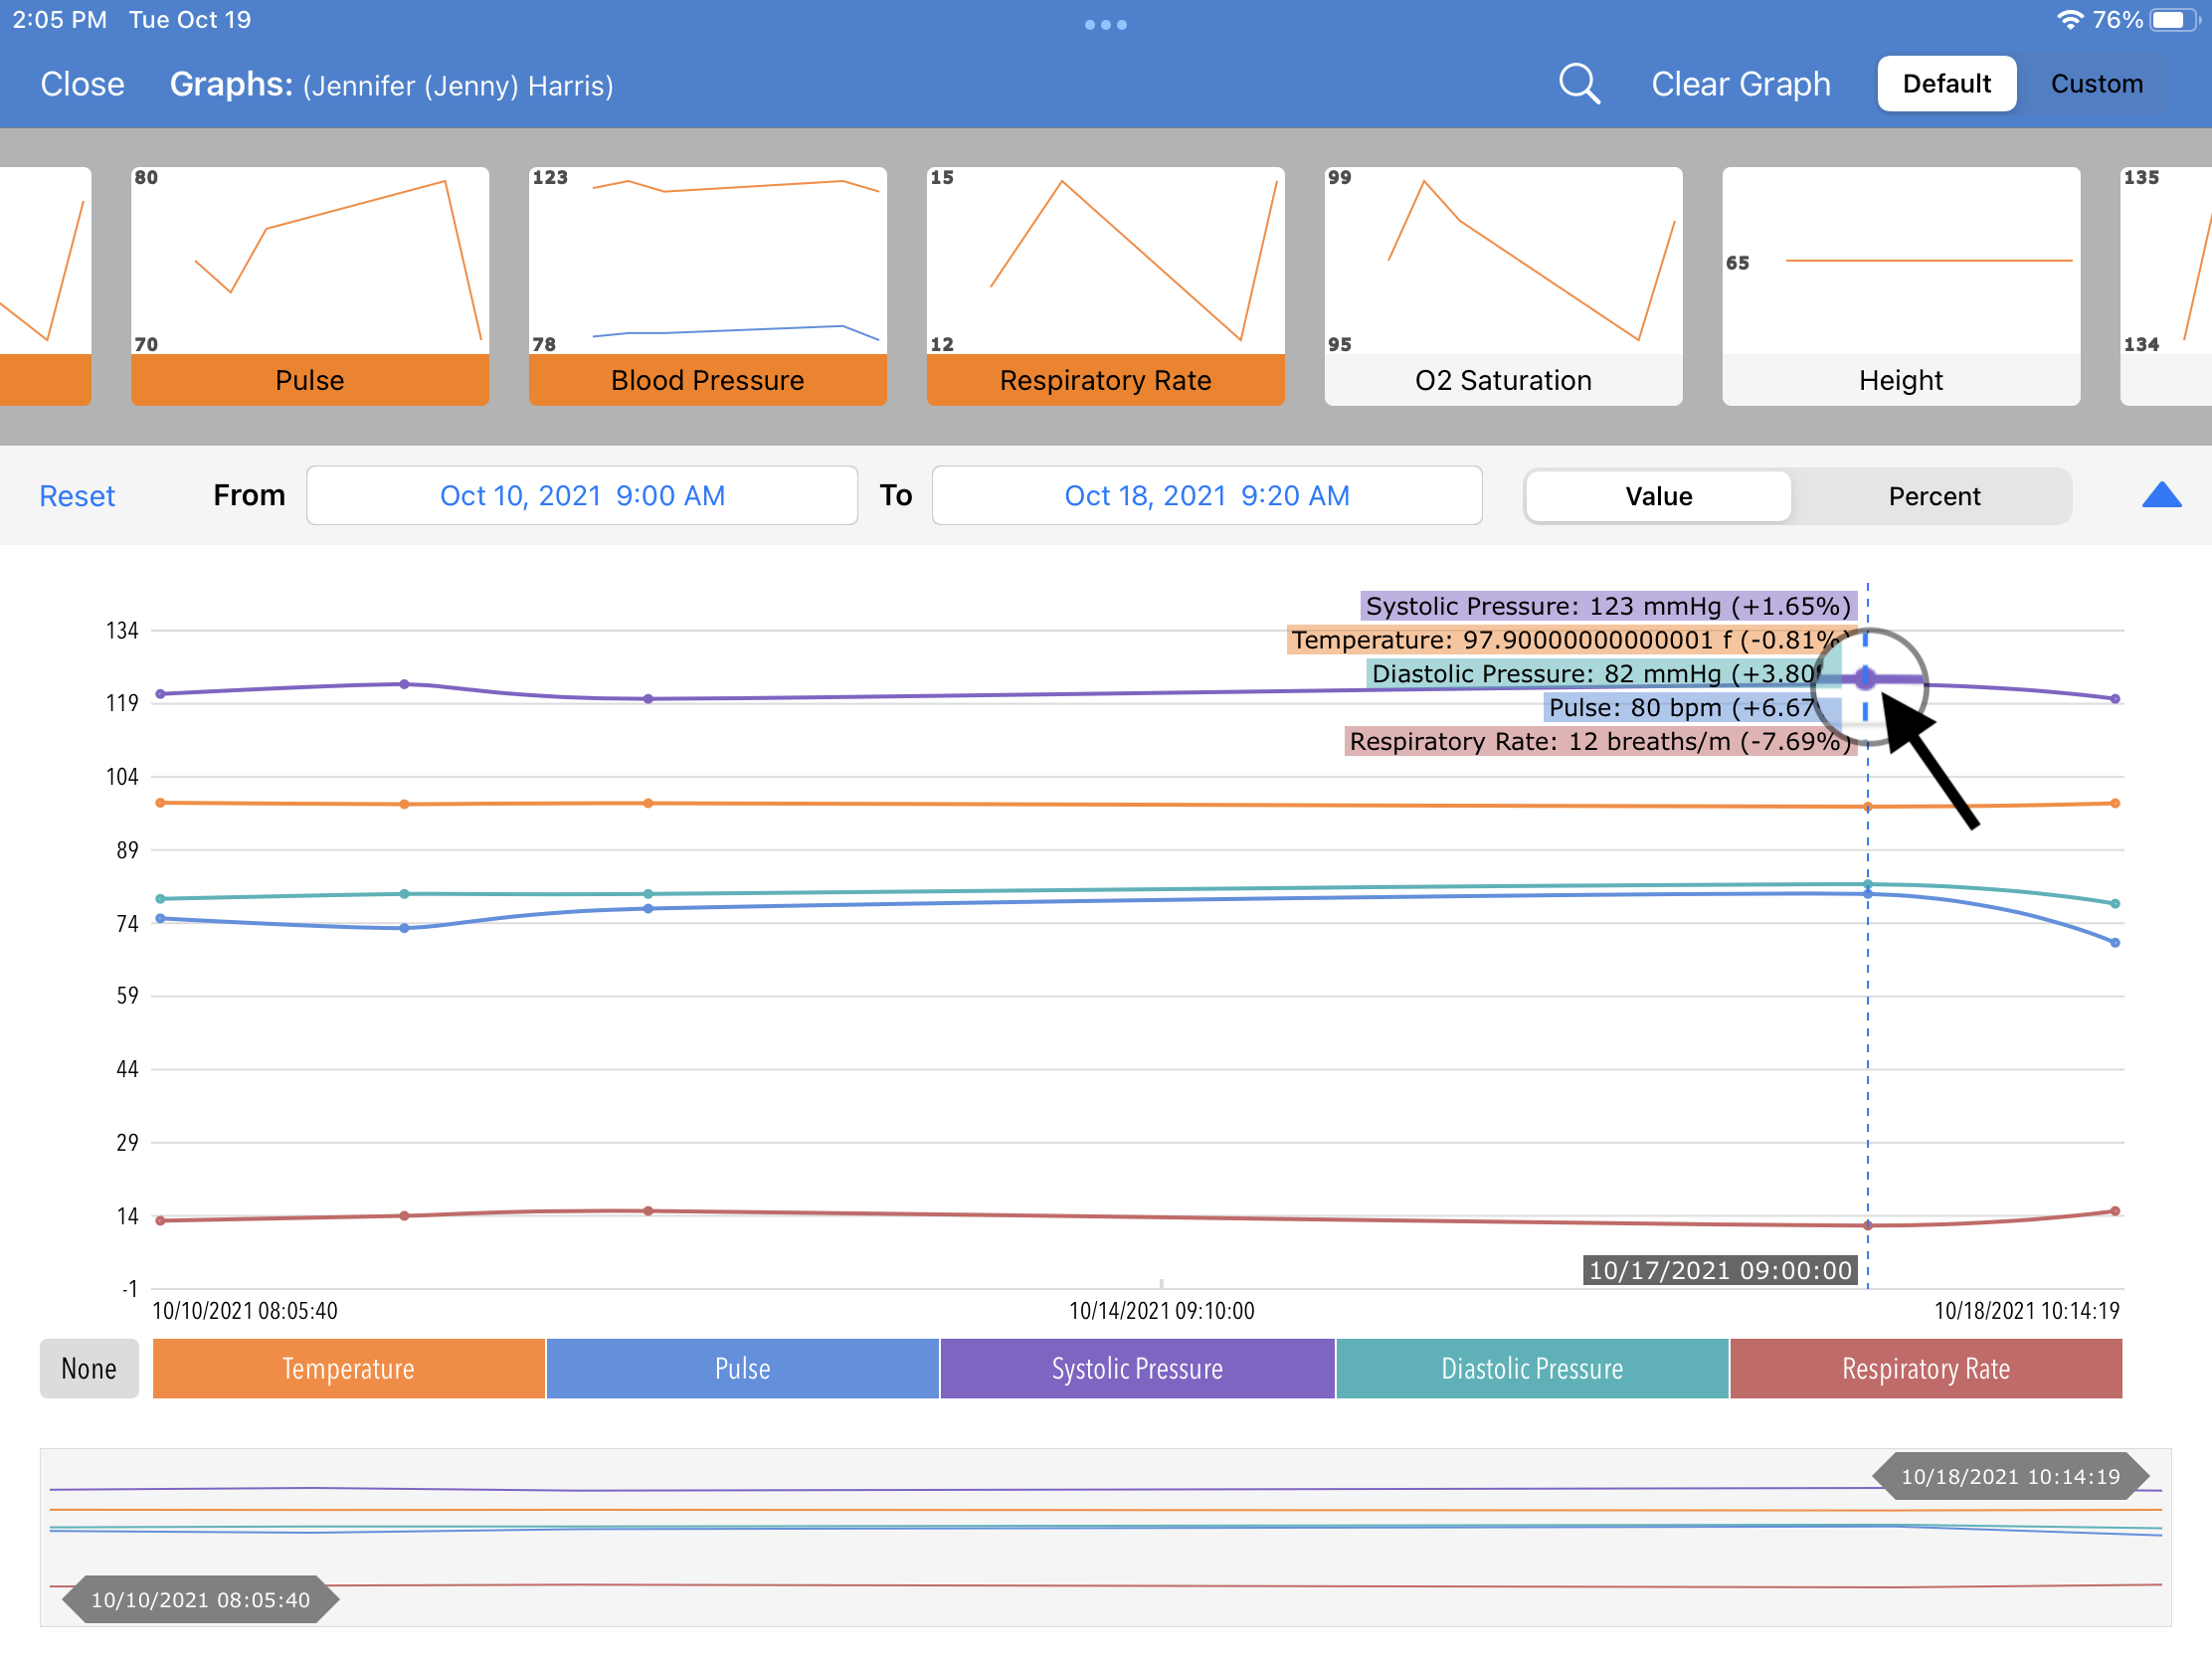2212x1659 pixels.
Task: Select the Blood Pressure graph thumbnail
Action: [x=708, y=286]
